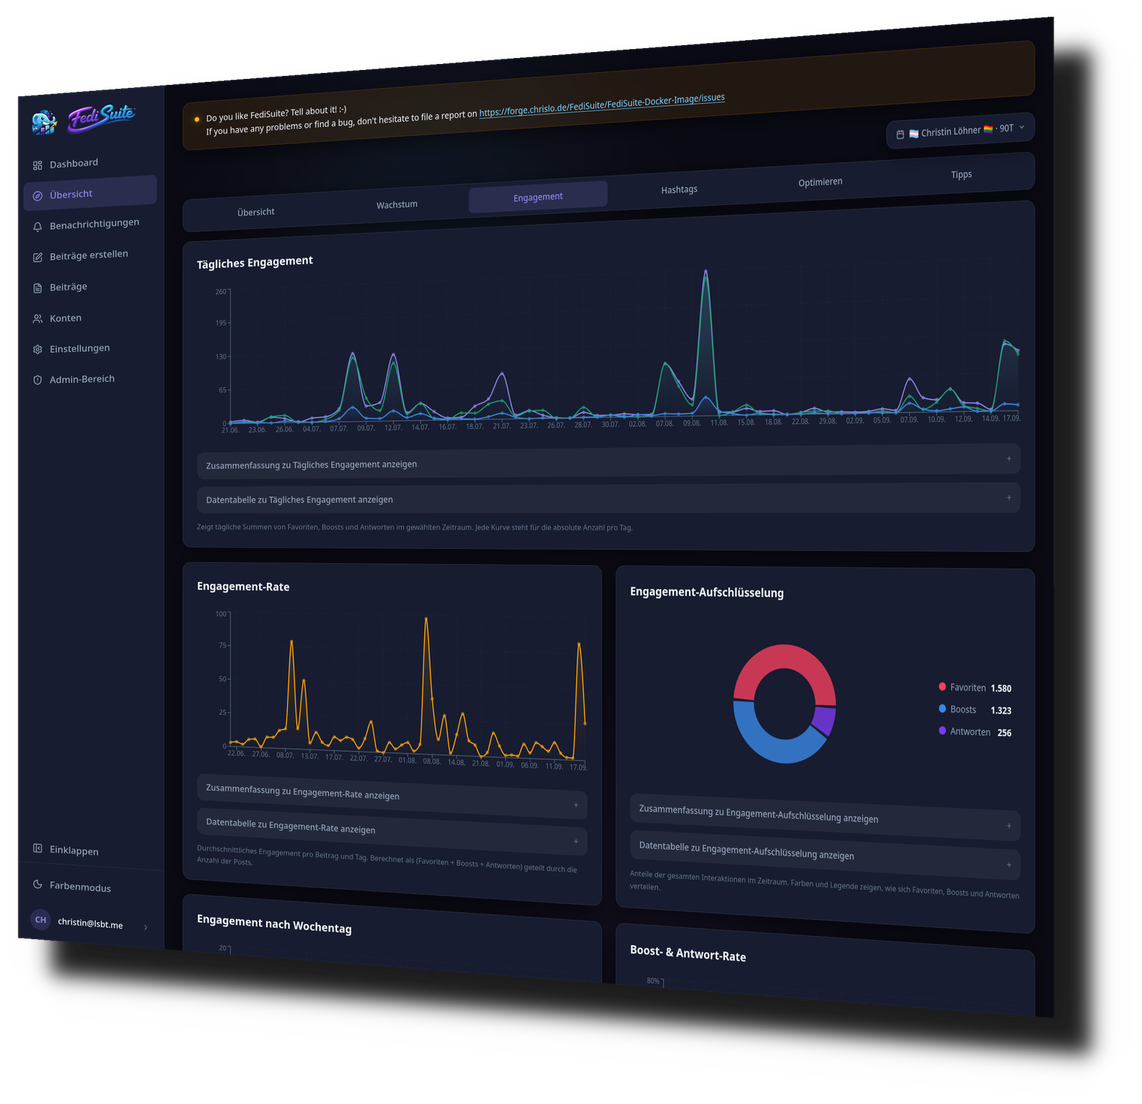Click the Tägliches Engagement heading
This screenshot has height=1104, width=1142.
pyautogui.click(x=255, y=262)
